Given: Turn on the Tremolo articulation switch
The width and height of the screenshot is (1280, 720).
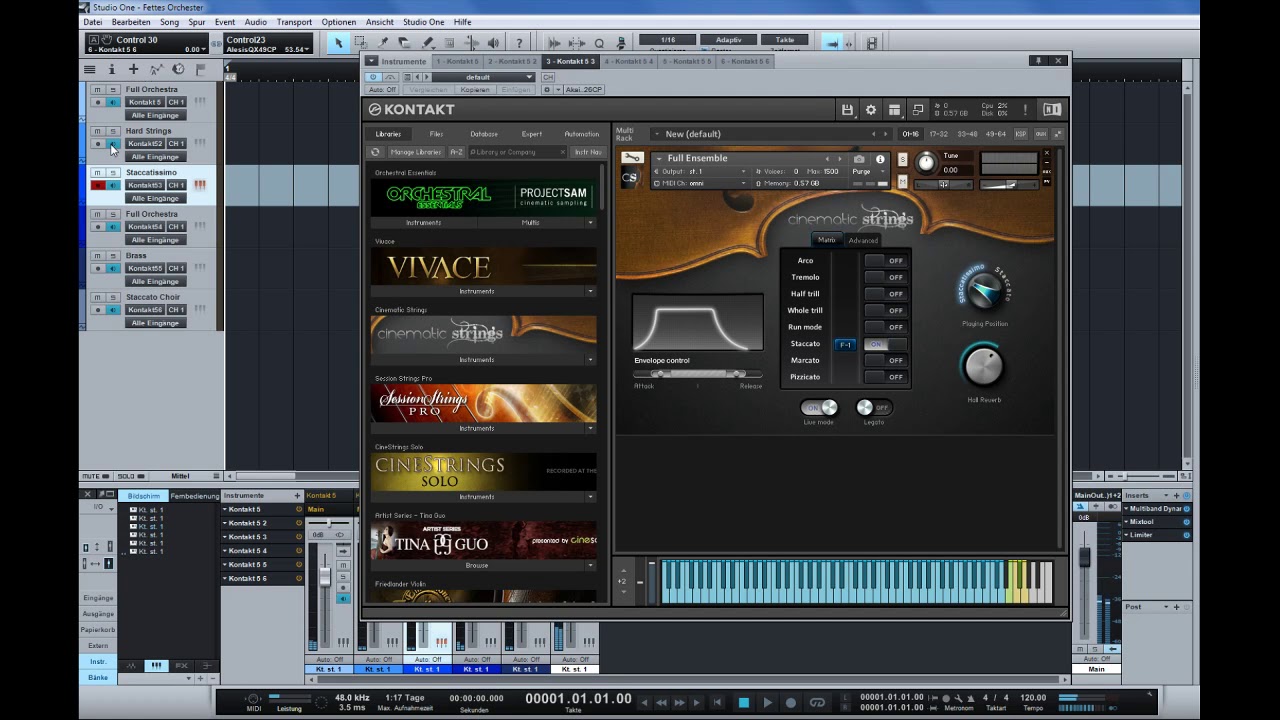Looking at the screenshot, I should coord(885,277).
